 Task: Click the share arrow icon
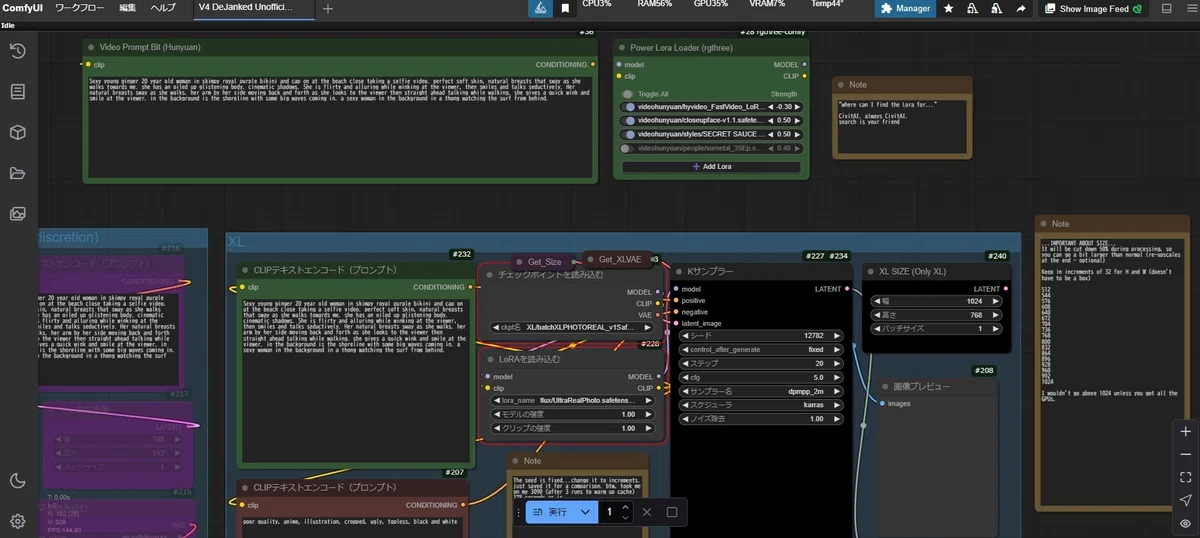pos(1020,9)
